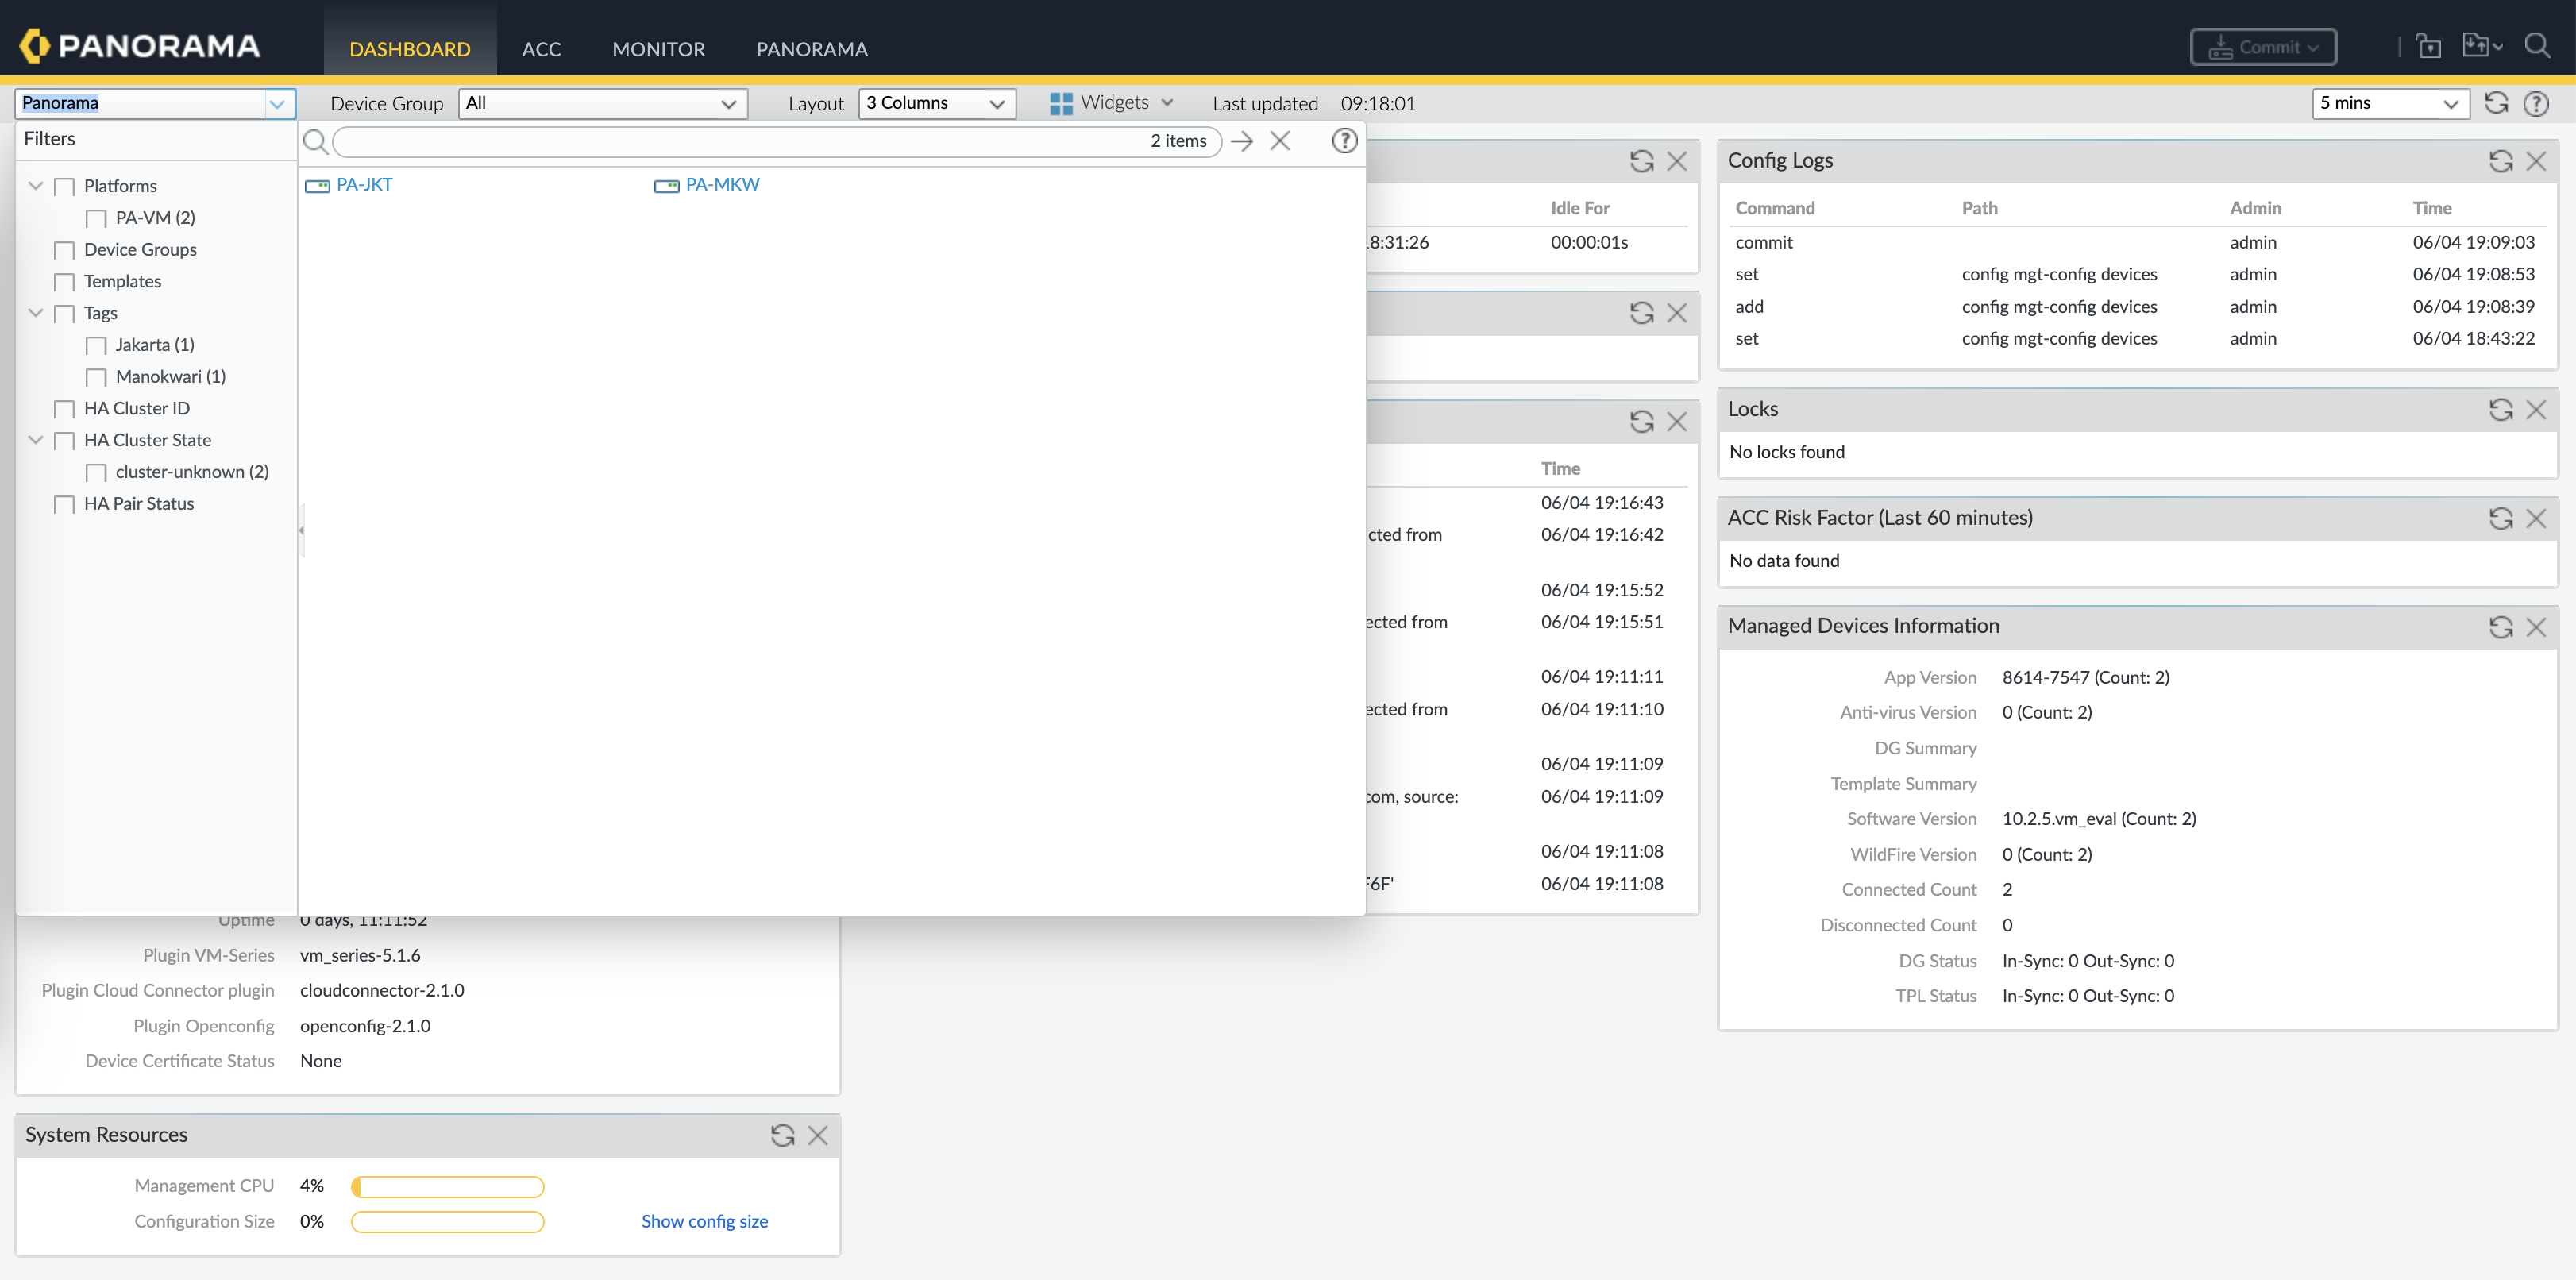This screenshot has width=2576, height=1280.
Task: Open the ACC tab
Action: [541, 49]
